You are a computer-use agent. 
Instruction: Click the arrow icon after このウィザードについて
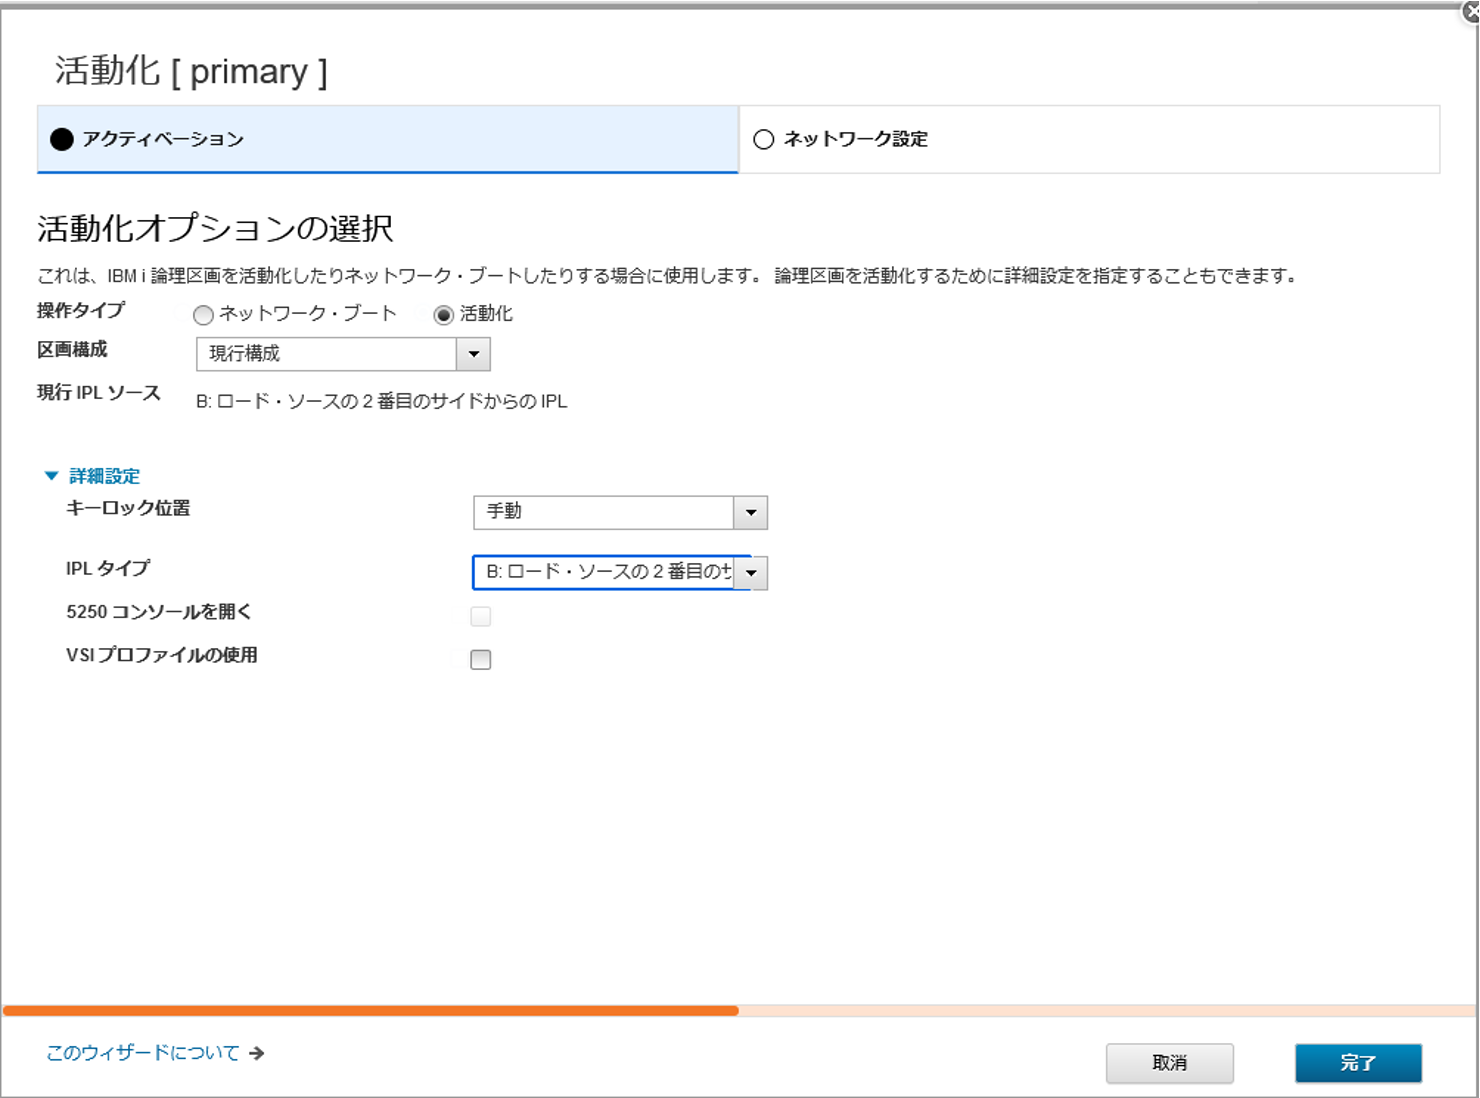pyautogui.click(x=257, y=1053)
